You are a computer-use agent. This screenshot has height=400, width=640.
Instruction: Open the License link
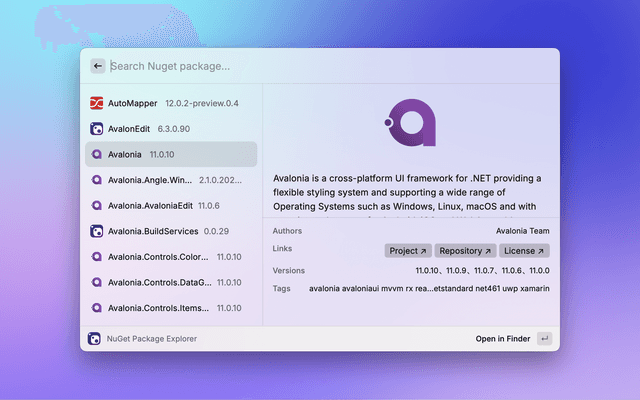coord(524,251)
